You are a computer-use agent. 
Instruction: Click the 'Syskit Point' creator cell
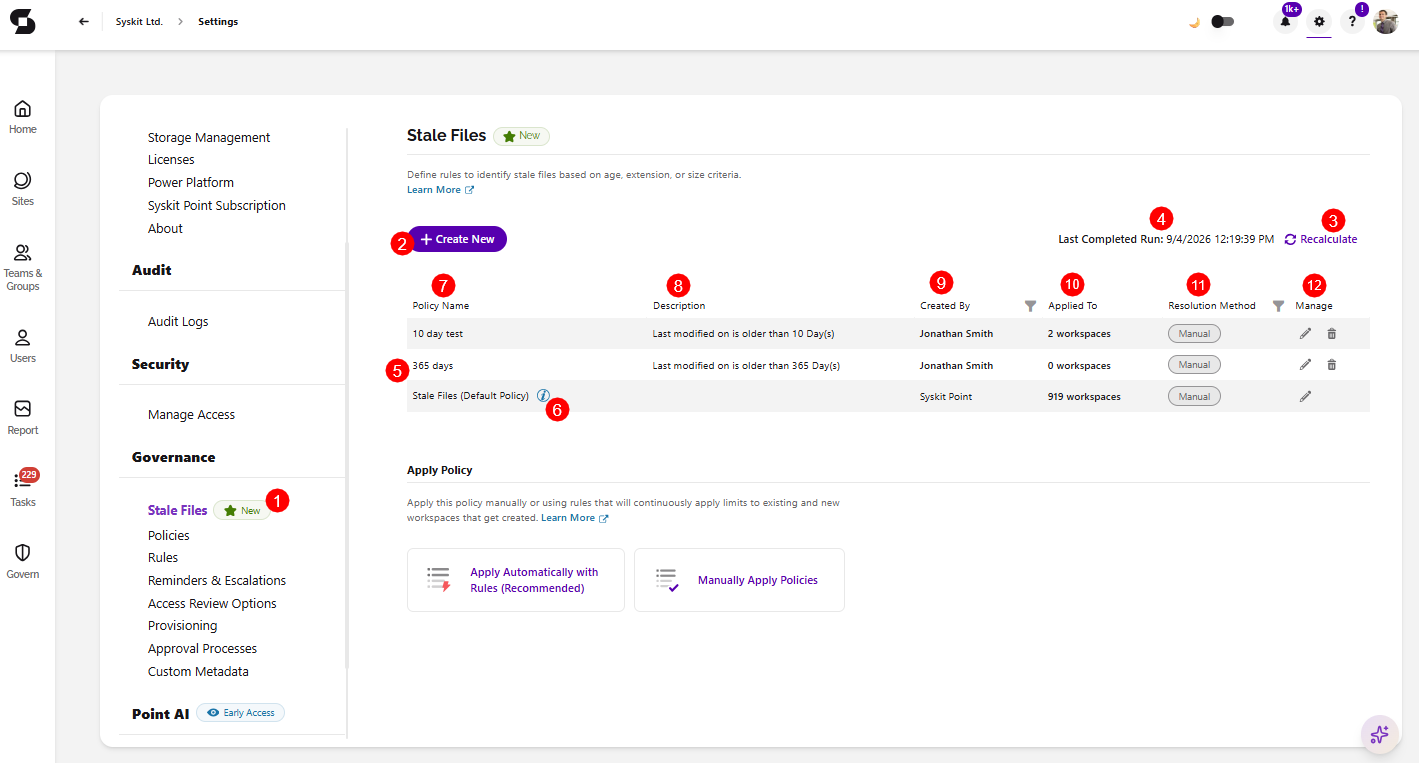click(x=946, y=397)
